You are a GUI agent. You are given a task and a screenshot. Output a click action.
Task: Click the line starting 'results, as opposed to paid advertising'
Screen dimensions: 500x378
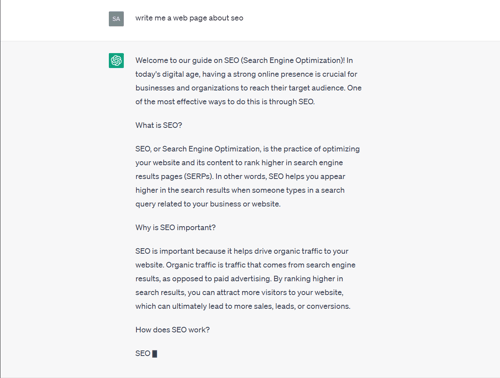point(239,279)
